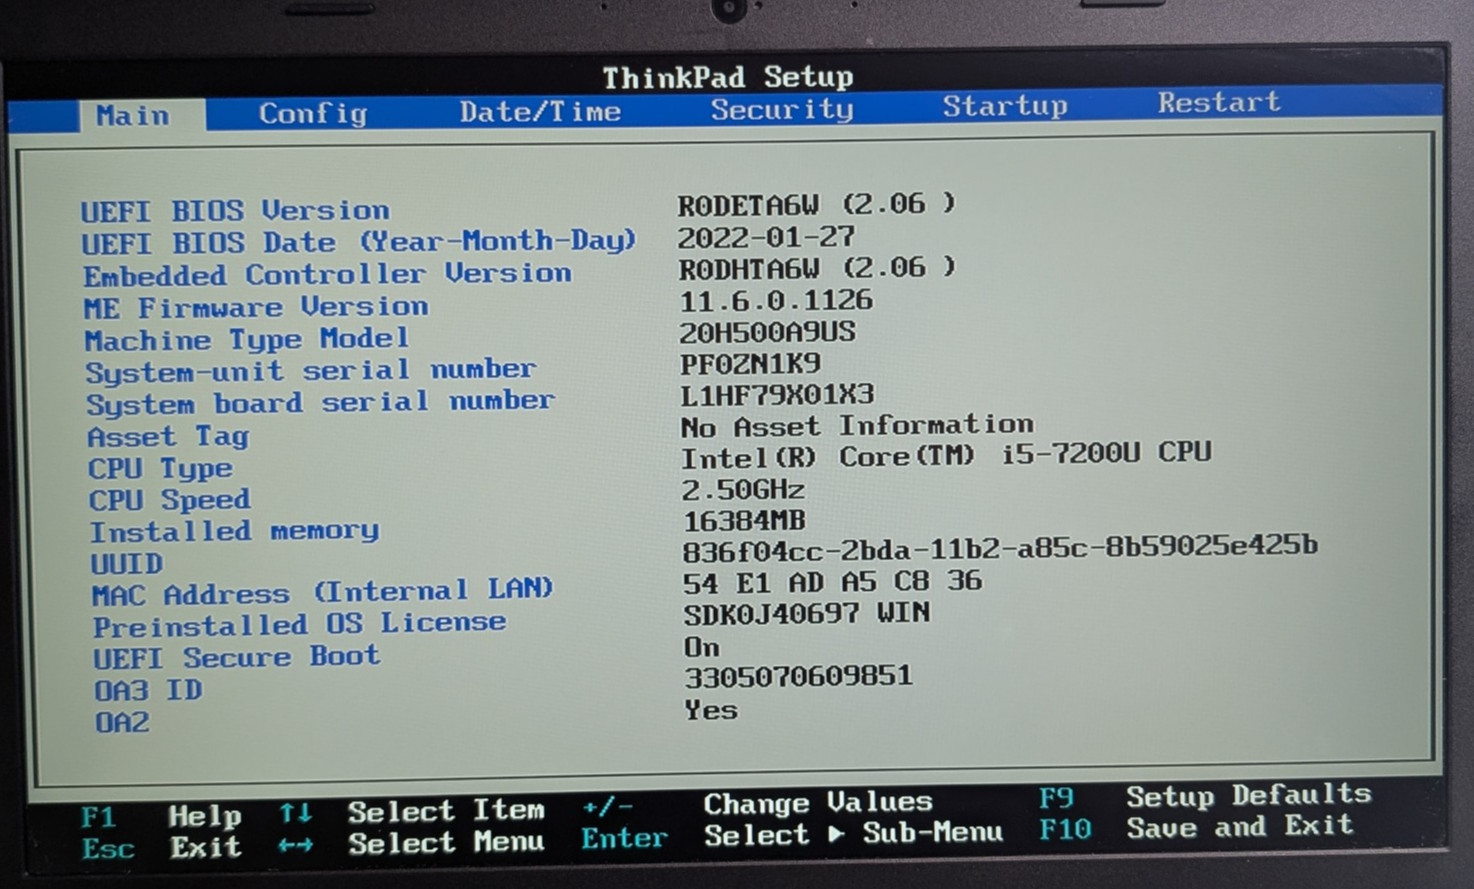
Task: Select the OA3 ID label
Action: coord(148,691)
